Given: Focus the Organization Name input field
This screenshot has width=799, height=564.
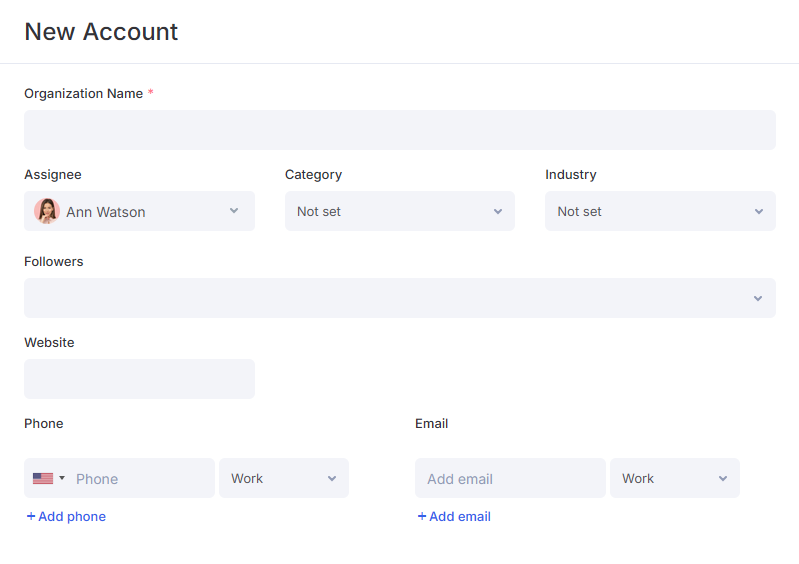Looking at the screenshot, I should 400,130.
